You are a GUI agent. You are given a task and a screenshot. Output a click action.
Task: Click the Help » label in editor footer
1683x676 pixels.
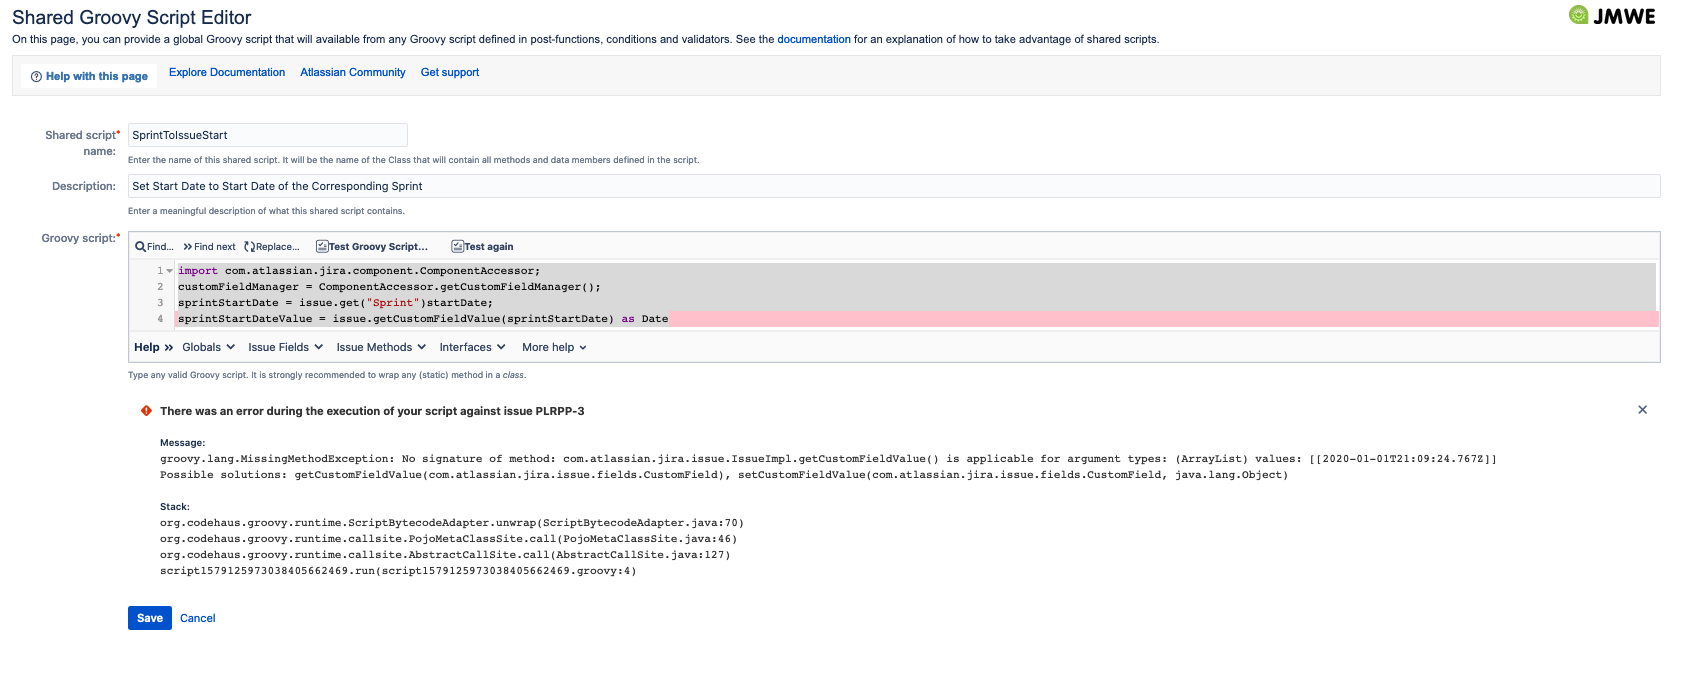pyautogui.click(x=154, y=347)
